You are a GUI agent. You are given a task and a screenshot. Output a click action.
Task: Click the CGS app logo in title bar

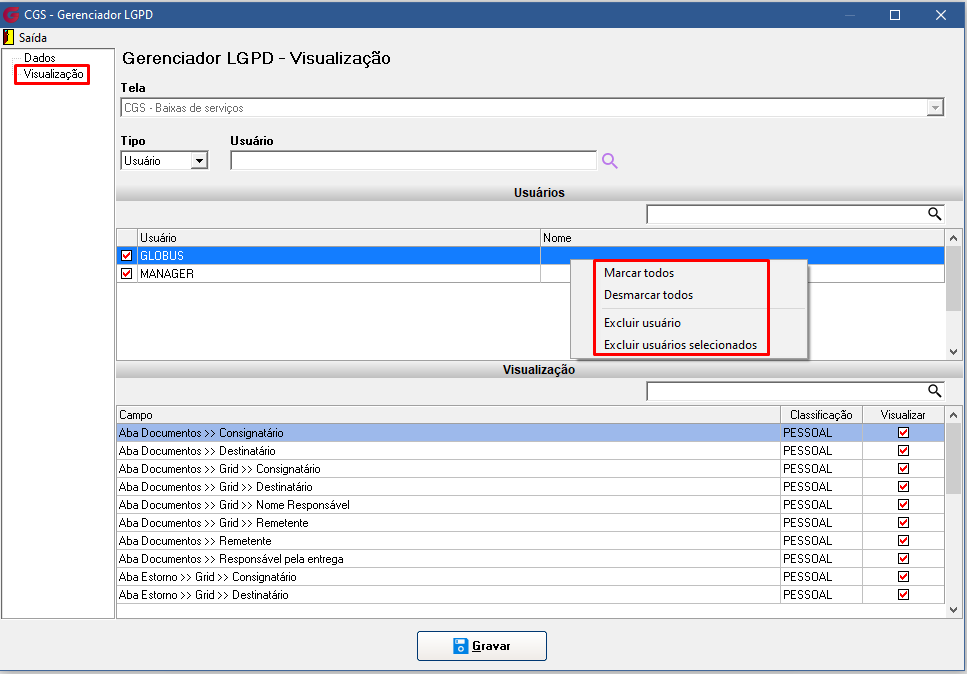click(11, 14)
